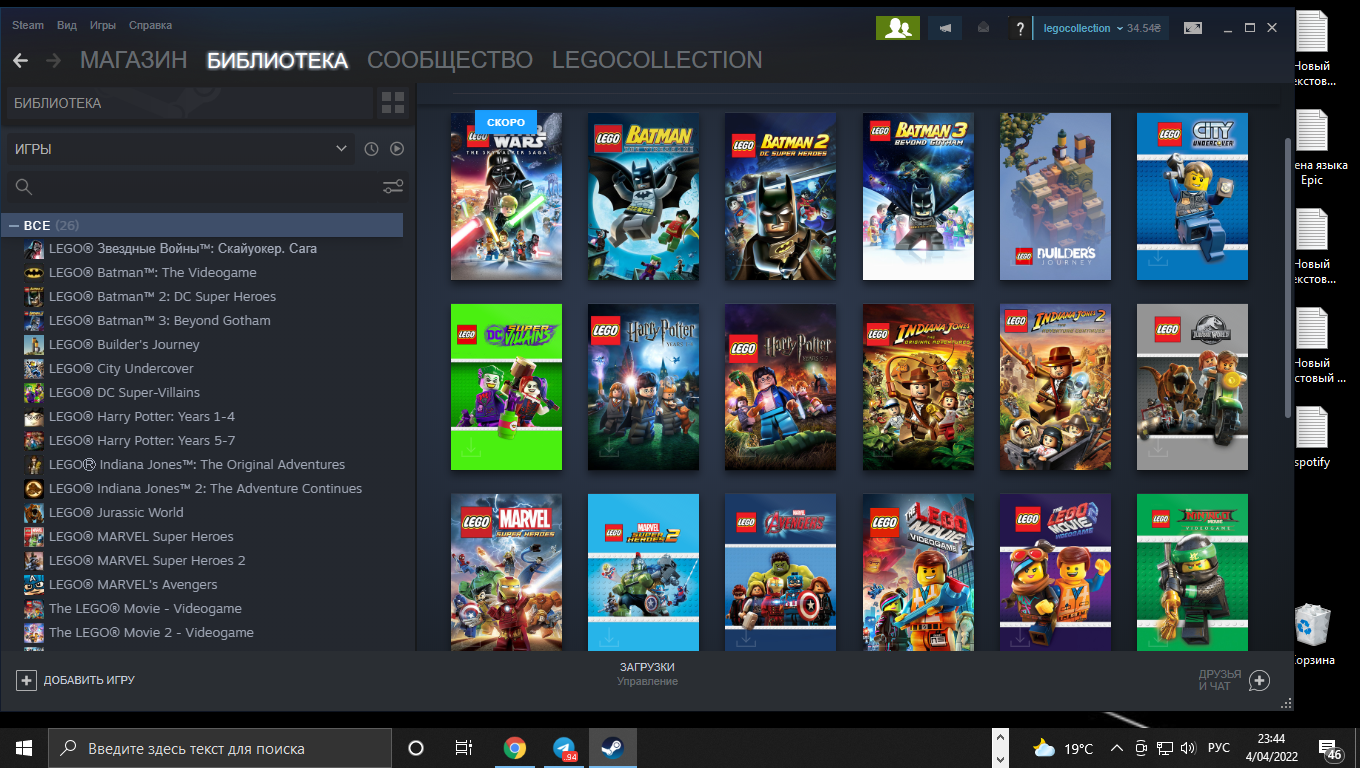Open Telegram from the taskbar
Viewport: 1360px width, 768px height.
point(564,748)
